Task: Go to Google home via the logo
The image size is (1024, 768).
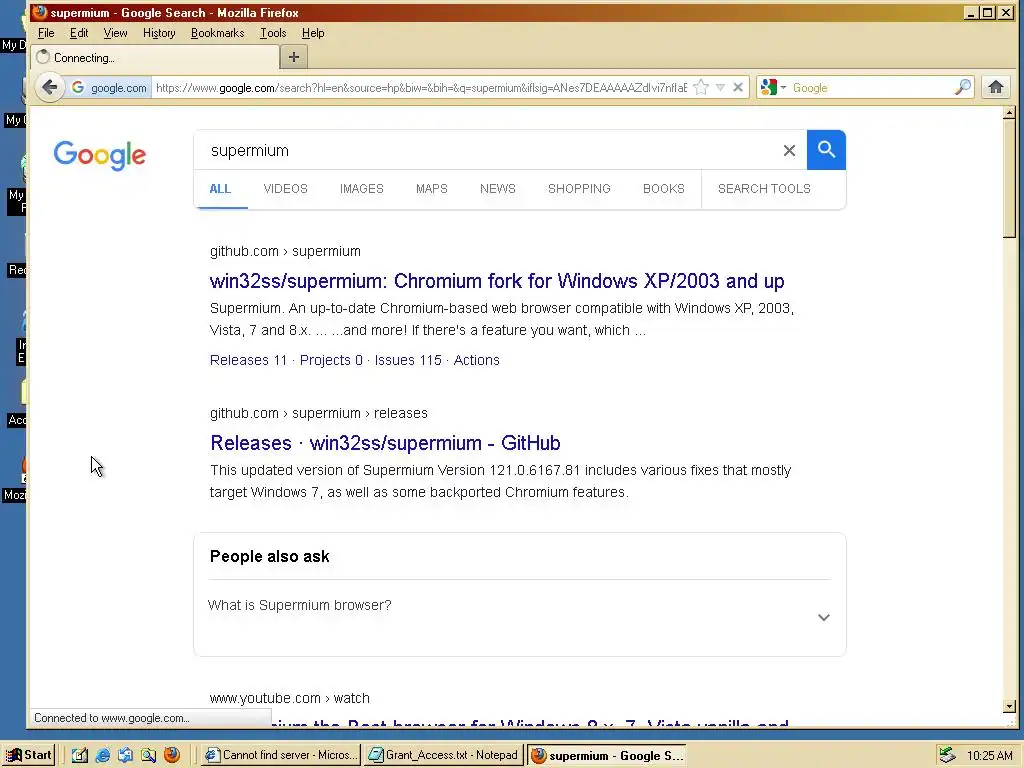Action: click(x=100, y=155)
